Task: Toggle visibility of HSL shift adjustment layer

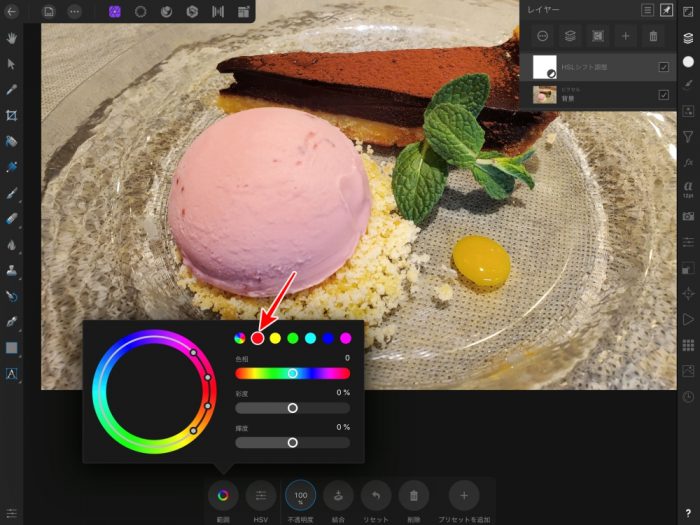Action: [x=664, y=67]
